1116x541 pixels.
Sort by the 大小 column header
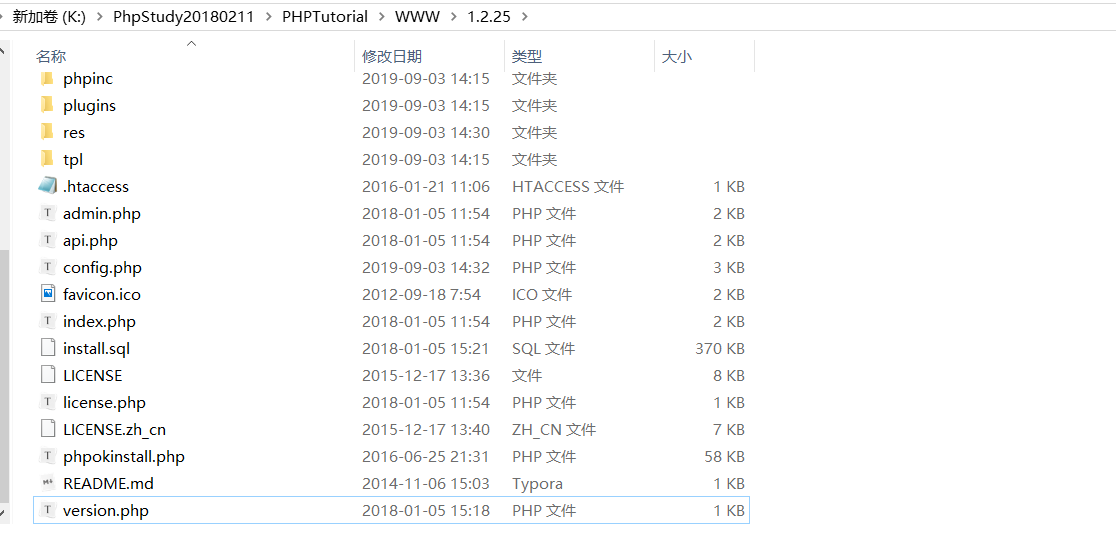click(x=676, y=57)
